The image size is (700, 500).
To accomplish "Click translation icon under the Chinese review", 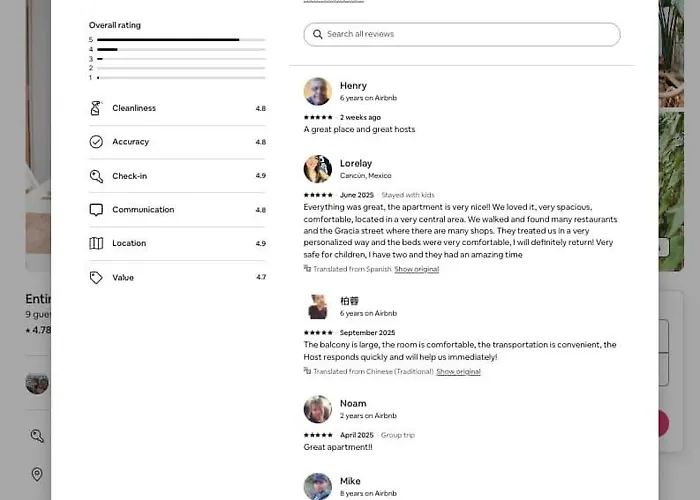I will tap(307, 371).
